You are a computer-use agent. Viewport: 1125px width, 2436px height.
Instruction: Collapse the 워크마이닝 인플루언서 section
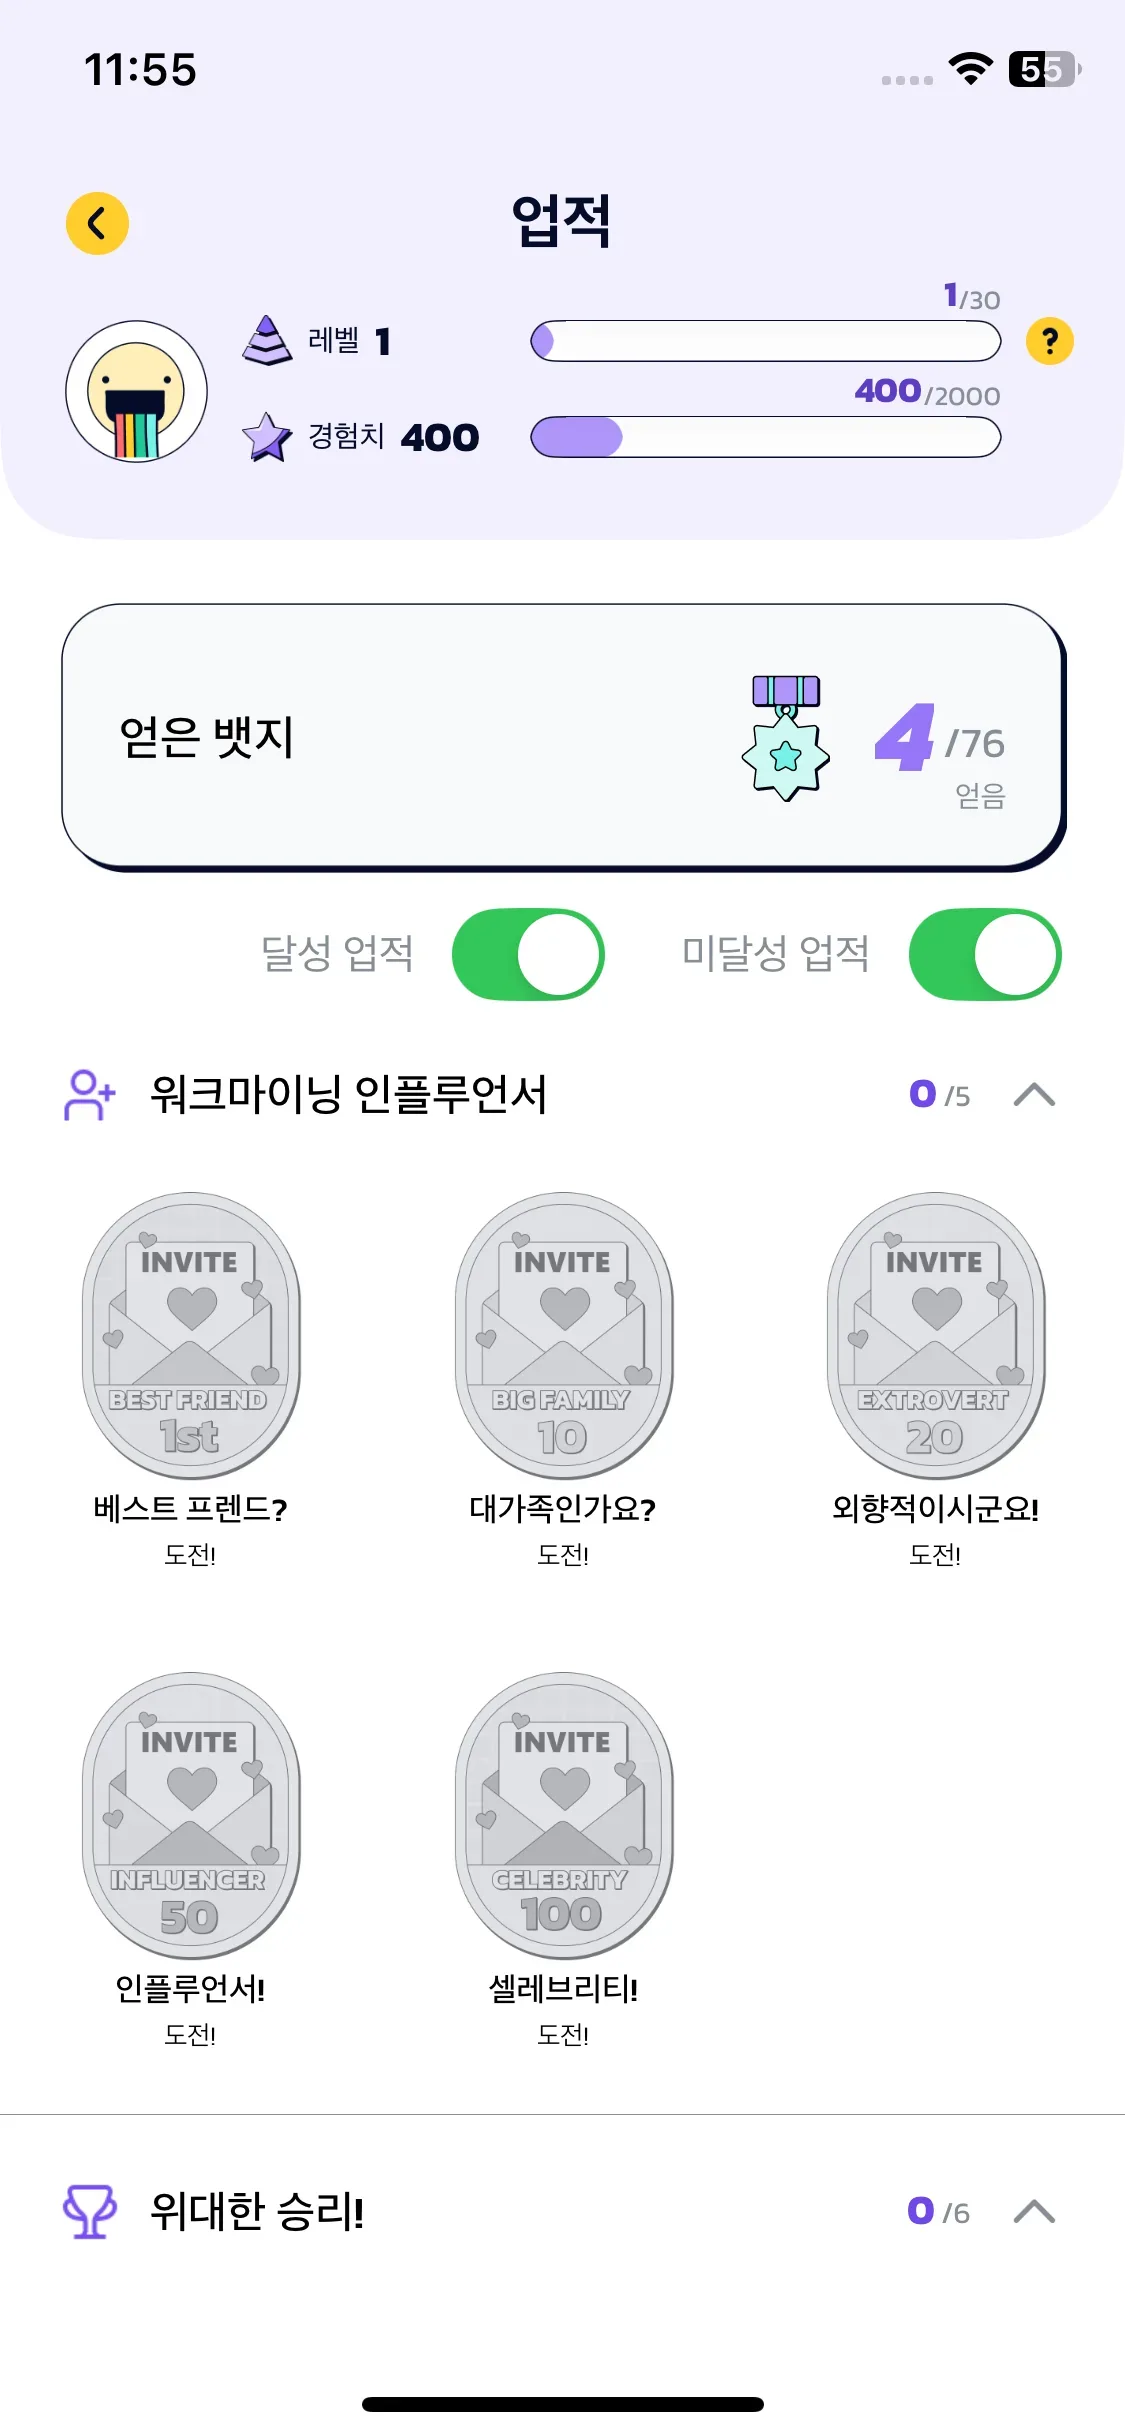tap(1034, 1095)
